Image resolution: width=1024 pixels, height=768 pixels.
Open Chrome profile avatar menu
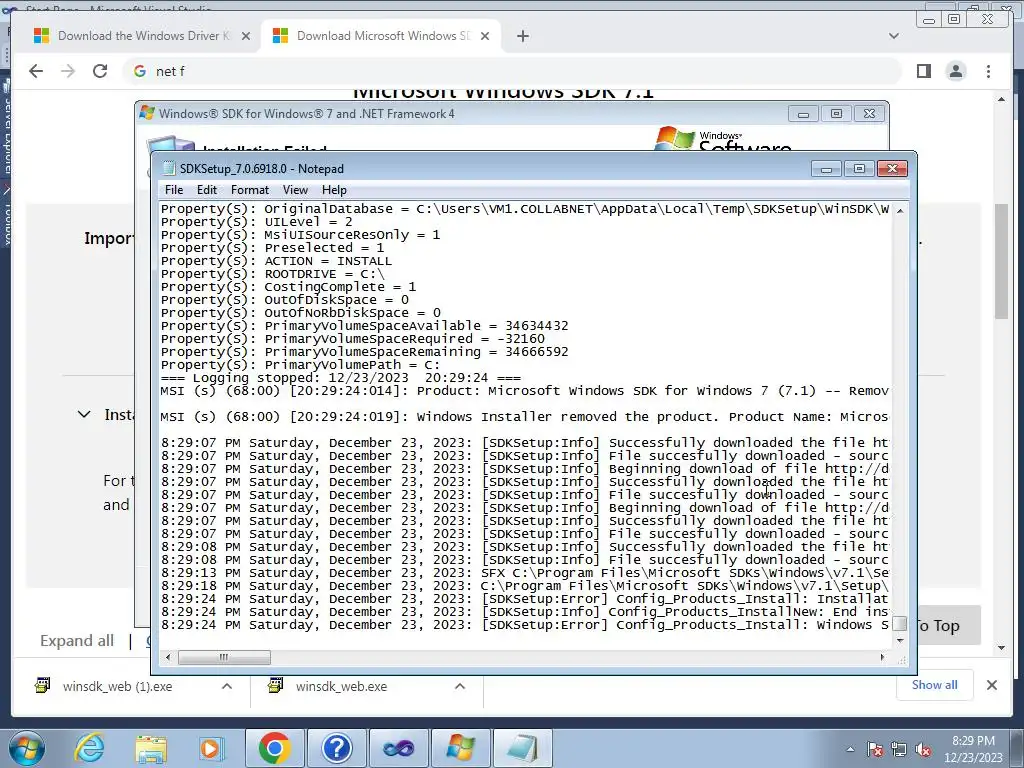(x=955, y=71)
